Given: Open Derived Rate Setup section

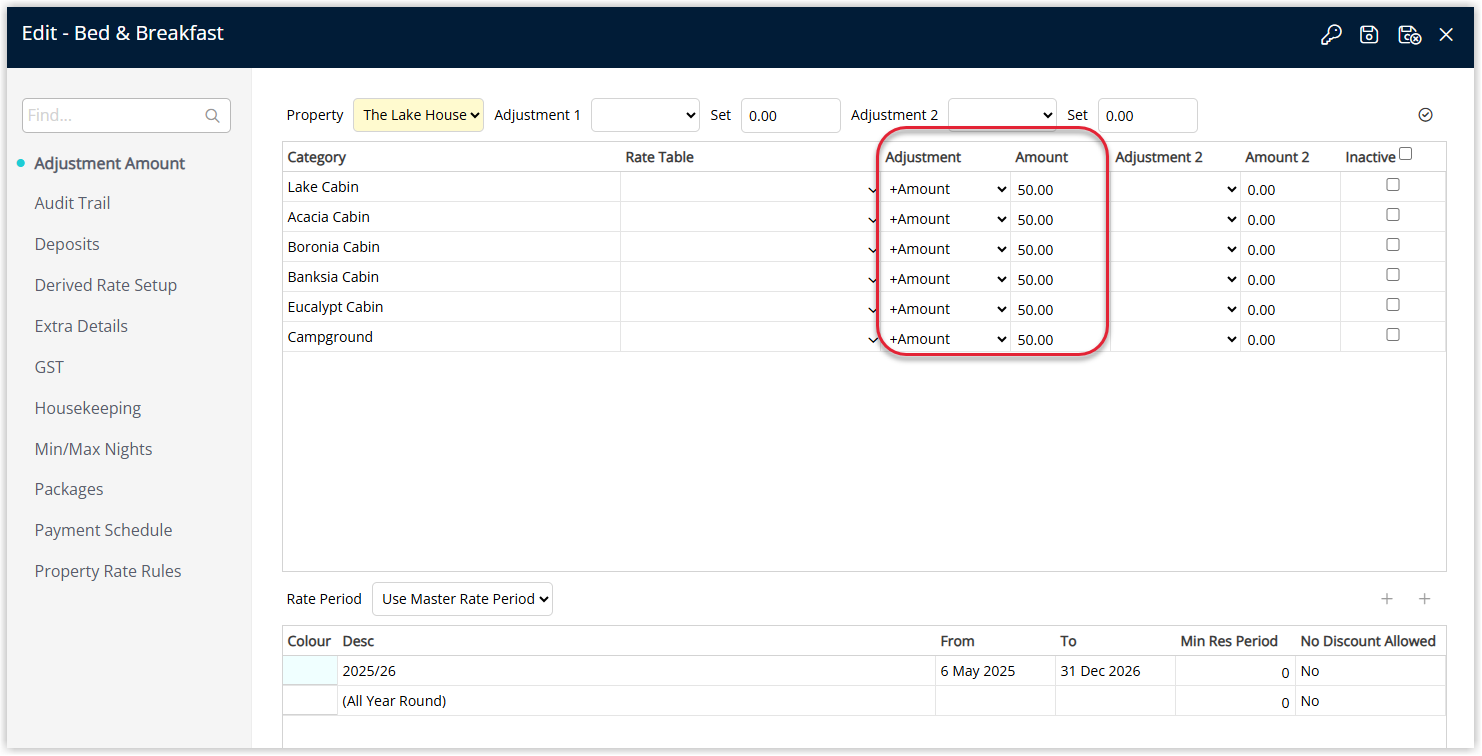Looking at the screenshot, I should (106, 285).
